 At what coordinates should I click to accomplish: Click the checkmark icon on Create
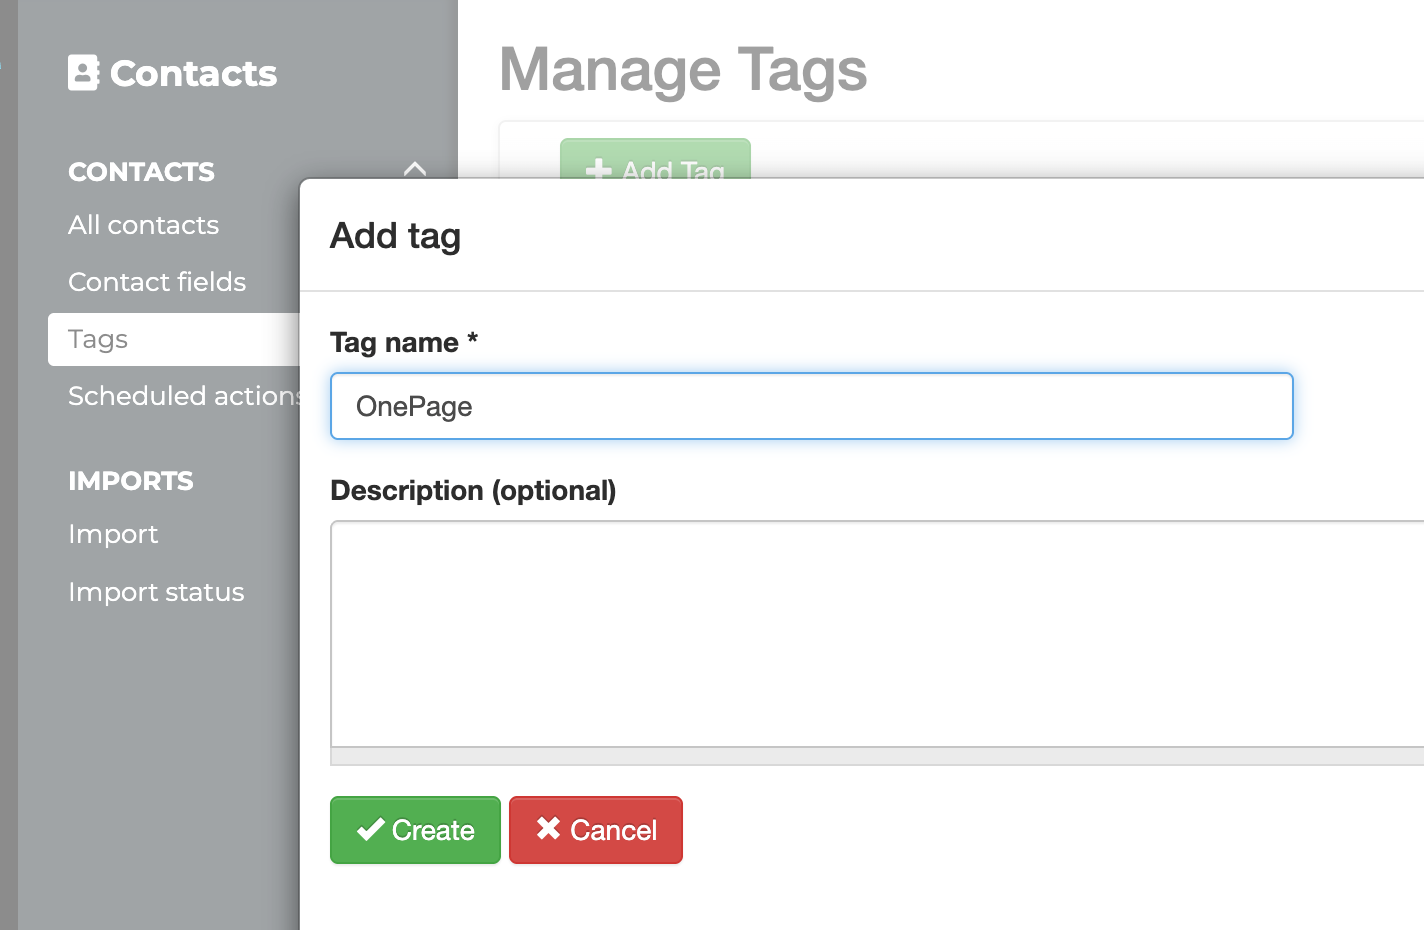tap(370, 830)
